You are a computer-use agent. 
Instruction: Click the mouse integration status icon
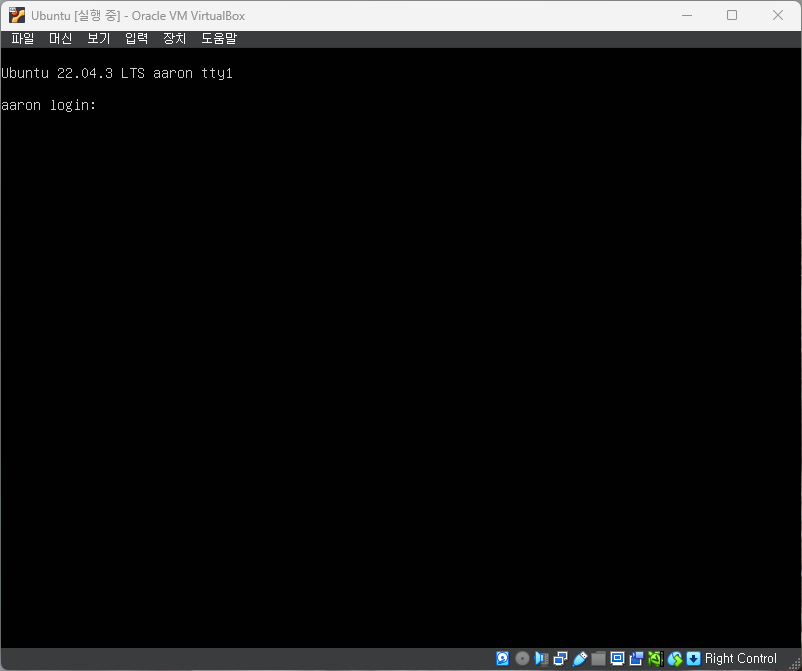click(x=675, y=658)
